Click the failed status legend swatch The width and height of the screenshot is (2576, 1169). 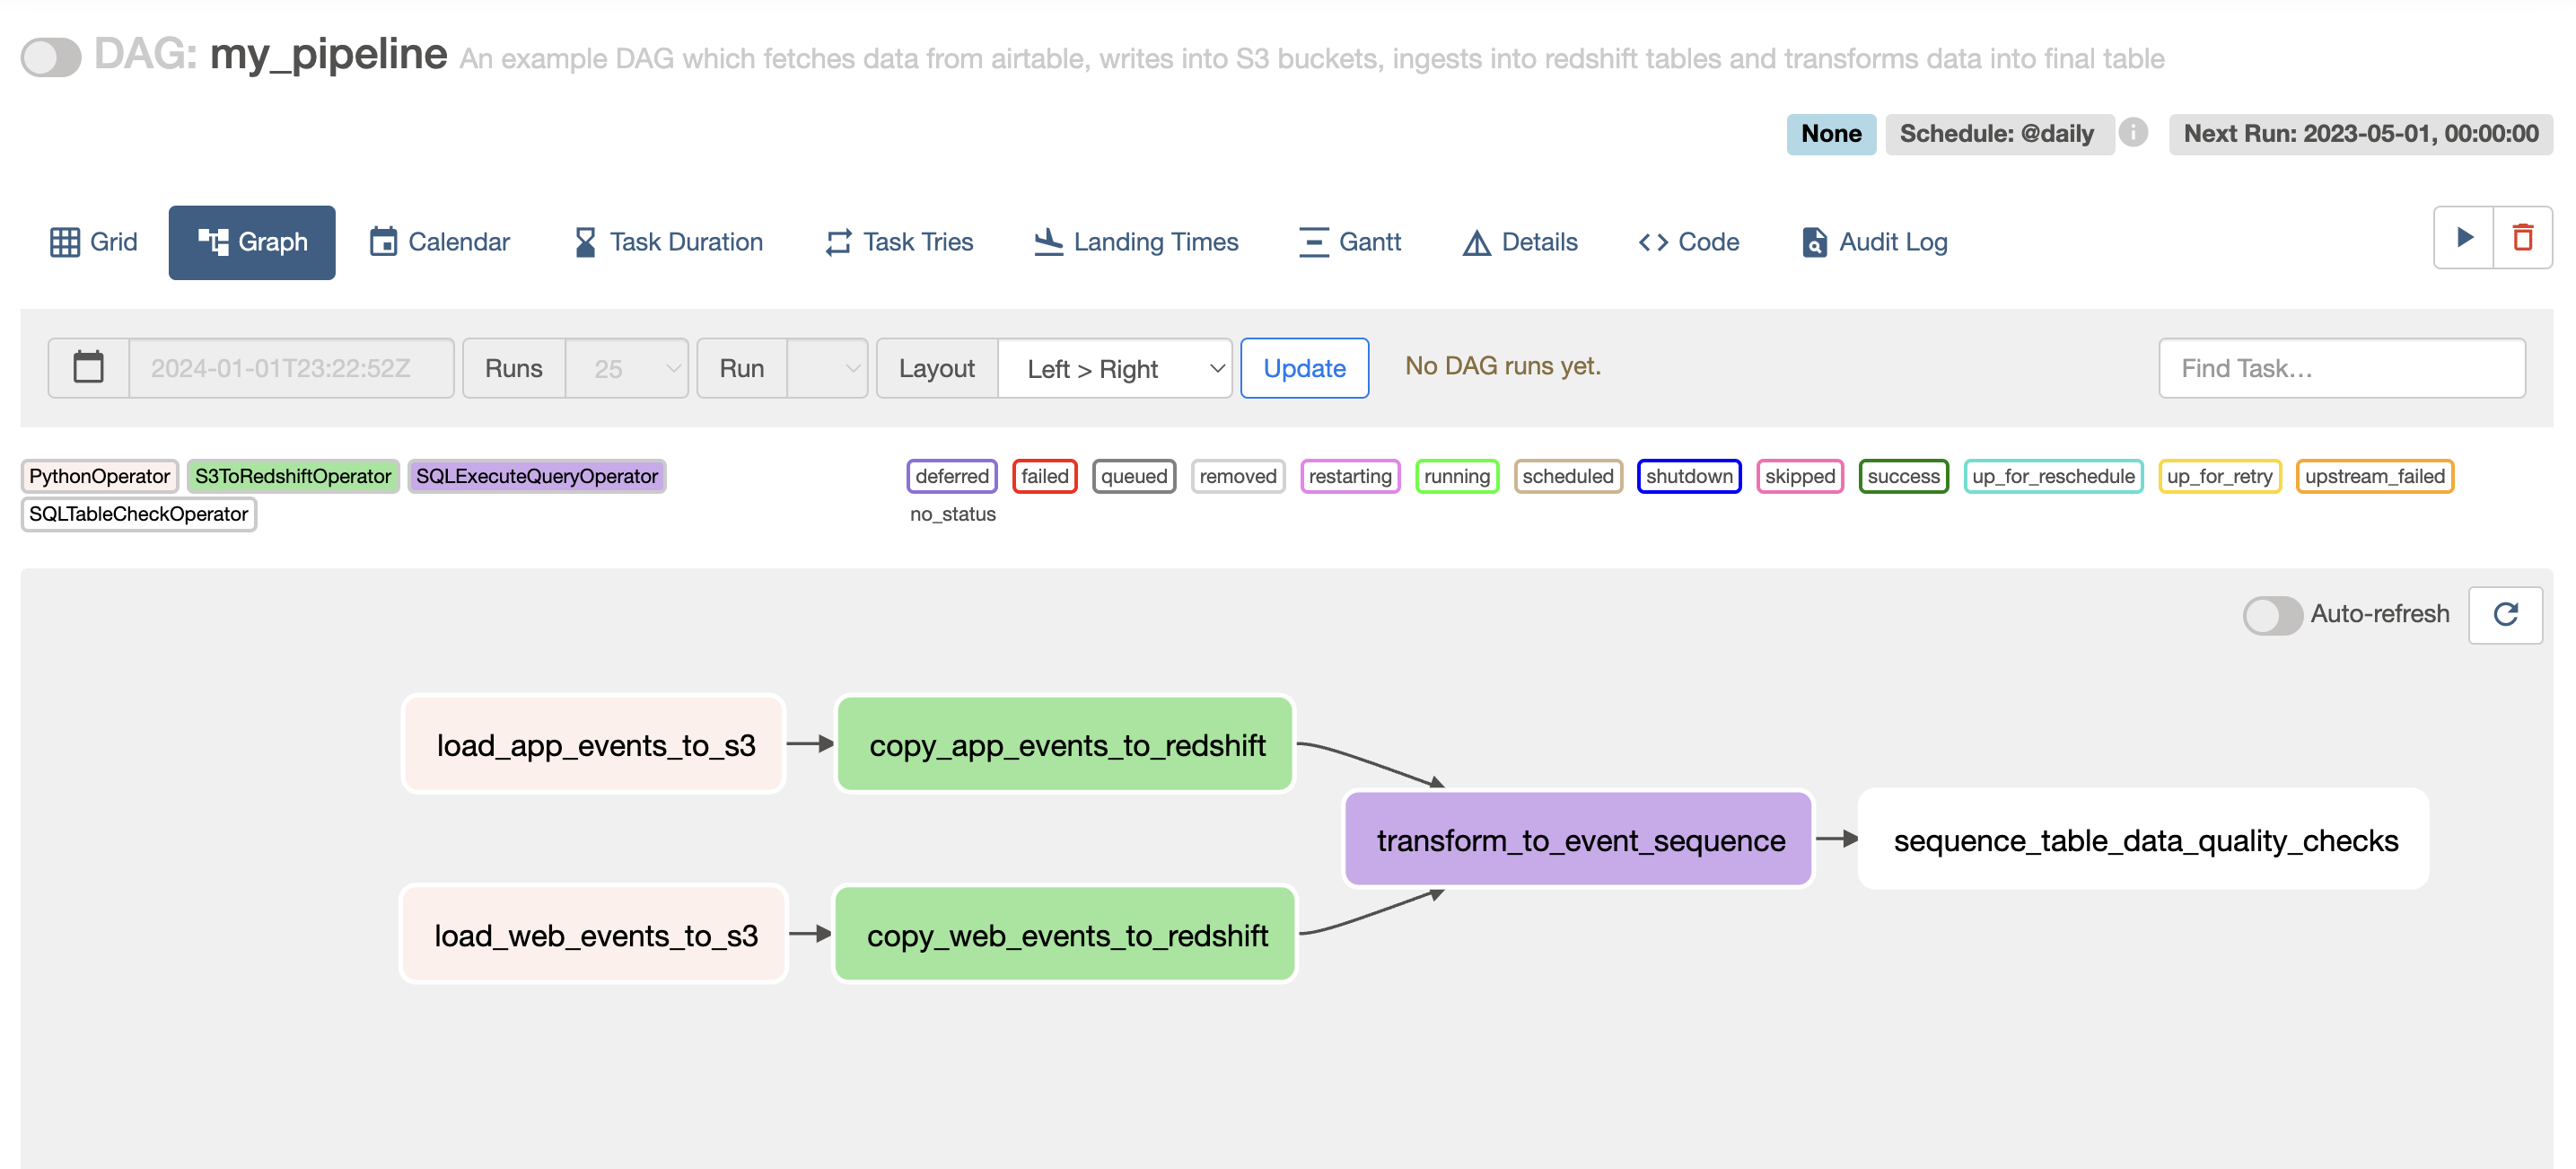point(1044,476)
